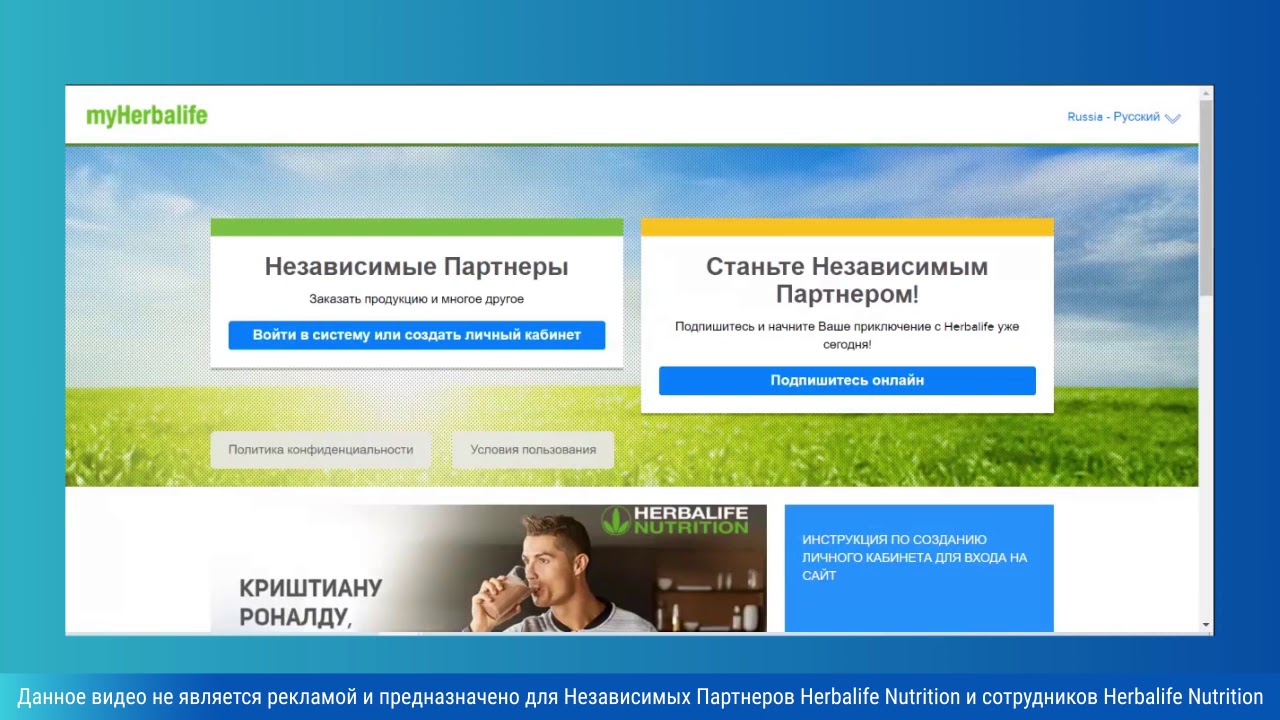Click the Подпишитесь онлайн button
This screenshot has height=720, width=1280.
[847, 380]
